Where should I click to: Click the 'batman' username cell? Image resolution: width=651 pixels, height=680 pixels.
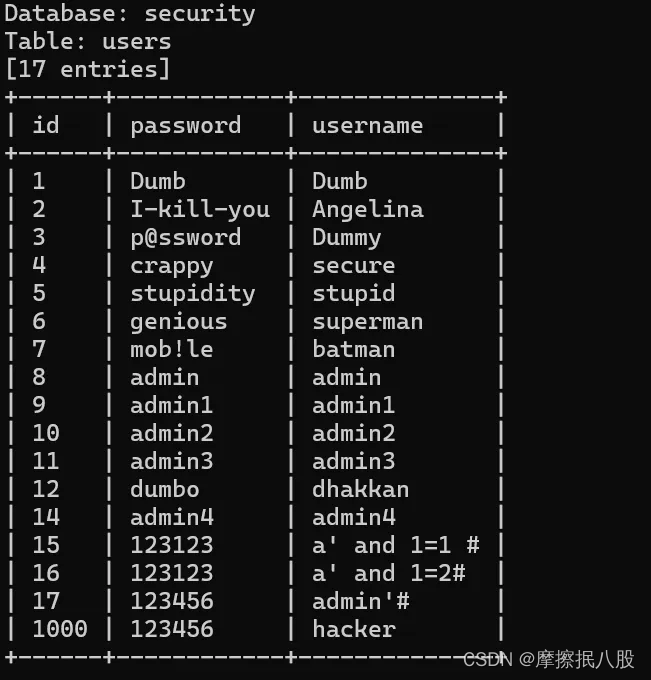pyautogui.click(x=353, y=350)
